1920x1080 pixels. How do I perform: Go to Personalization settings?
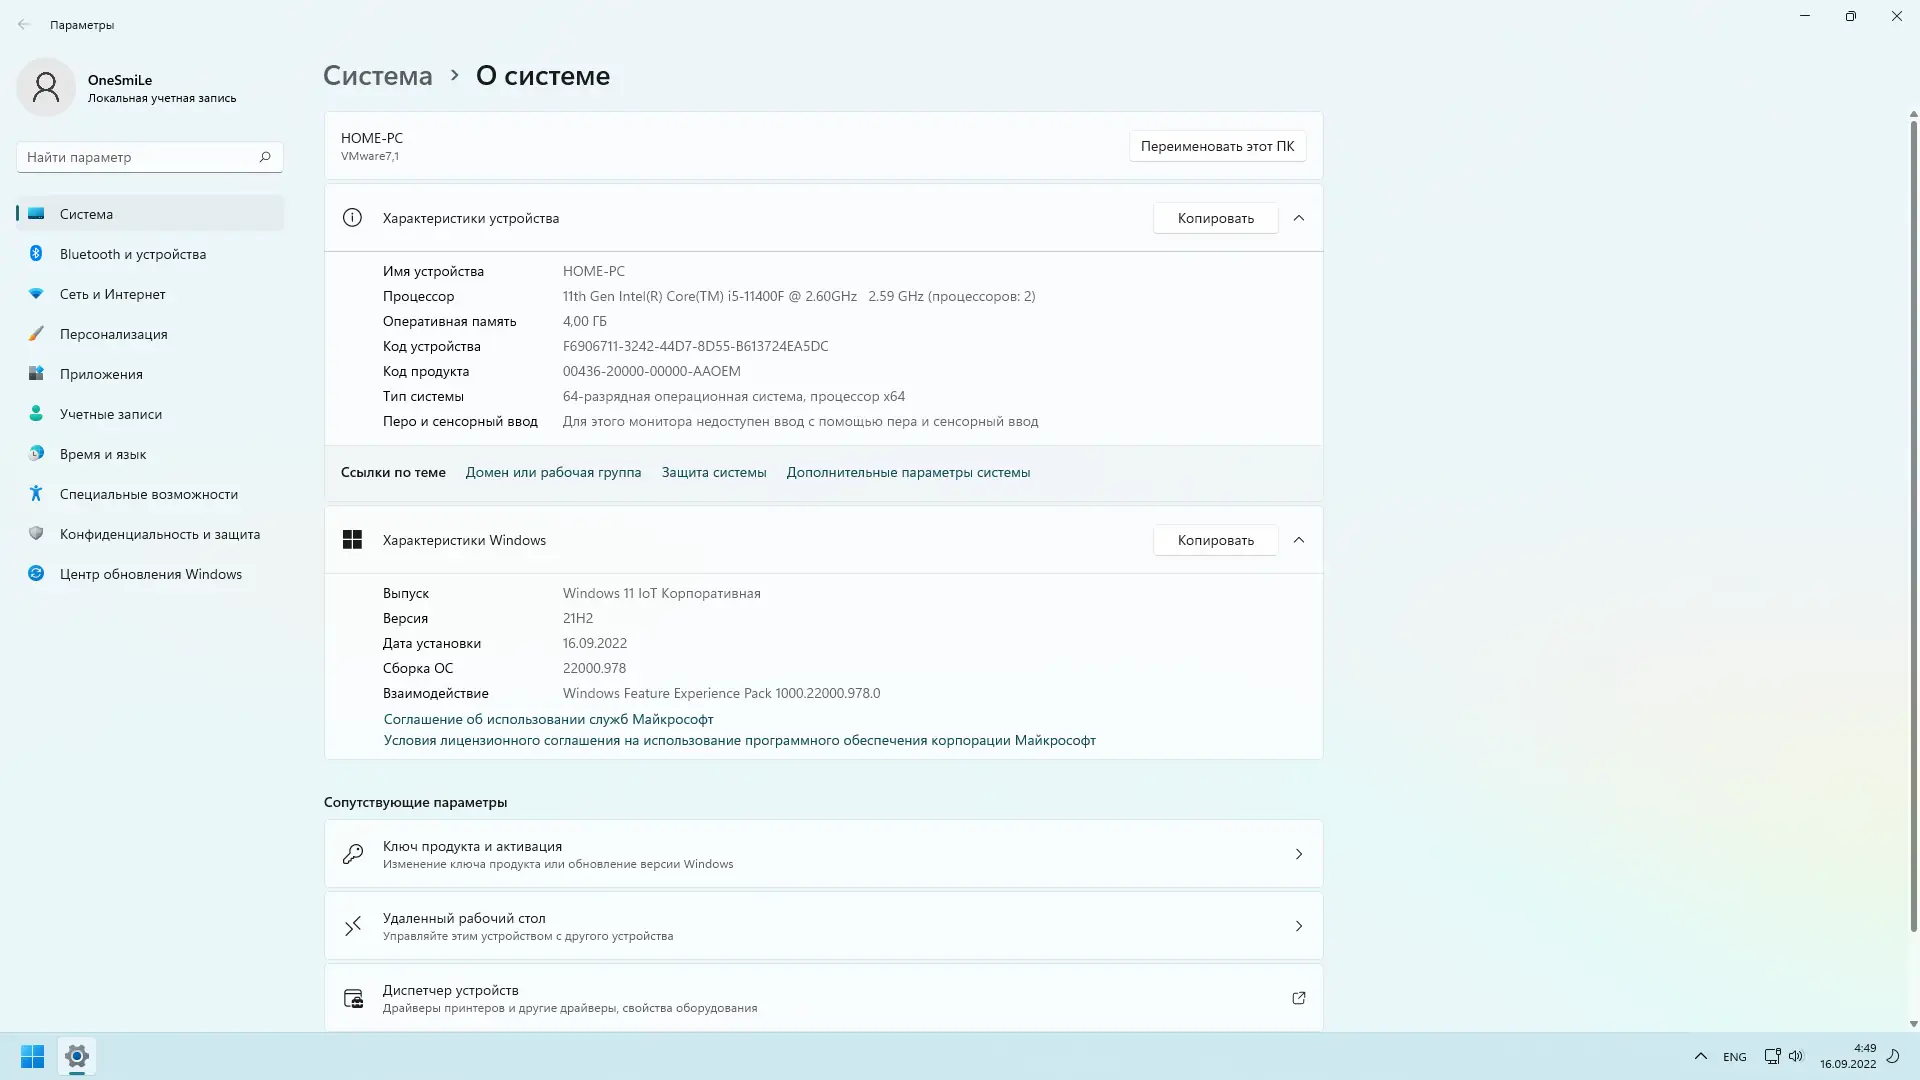click(x=113, y=334)
